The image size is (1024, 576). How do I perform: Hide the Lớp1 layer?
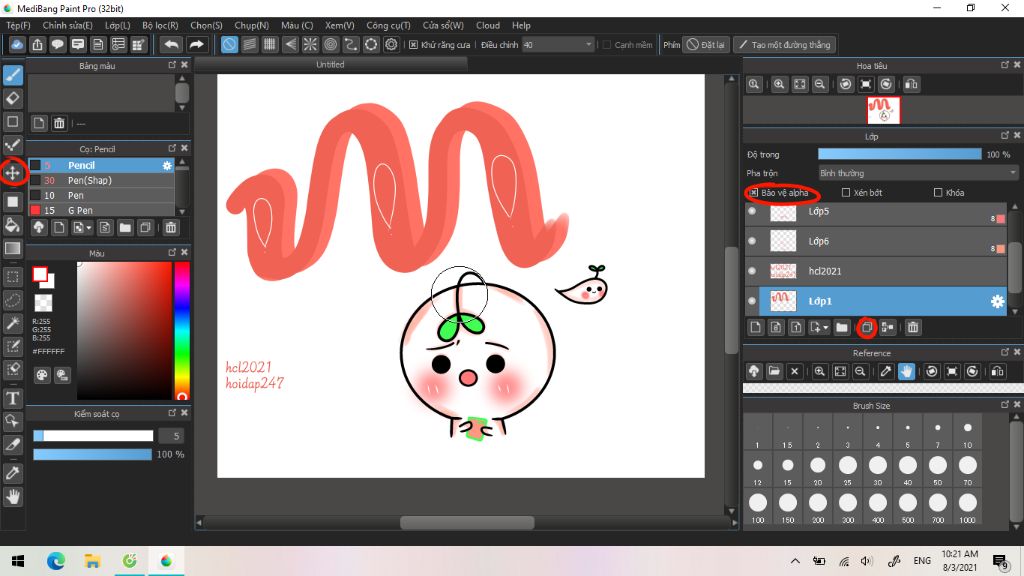click(752, 301)
